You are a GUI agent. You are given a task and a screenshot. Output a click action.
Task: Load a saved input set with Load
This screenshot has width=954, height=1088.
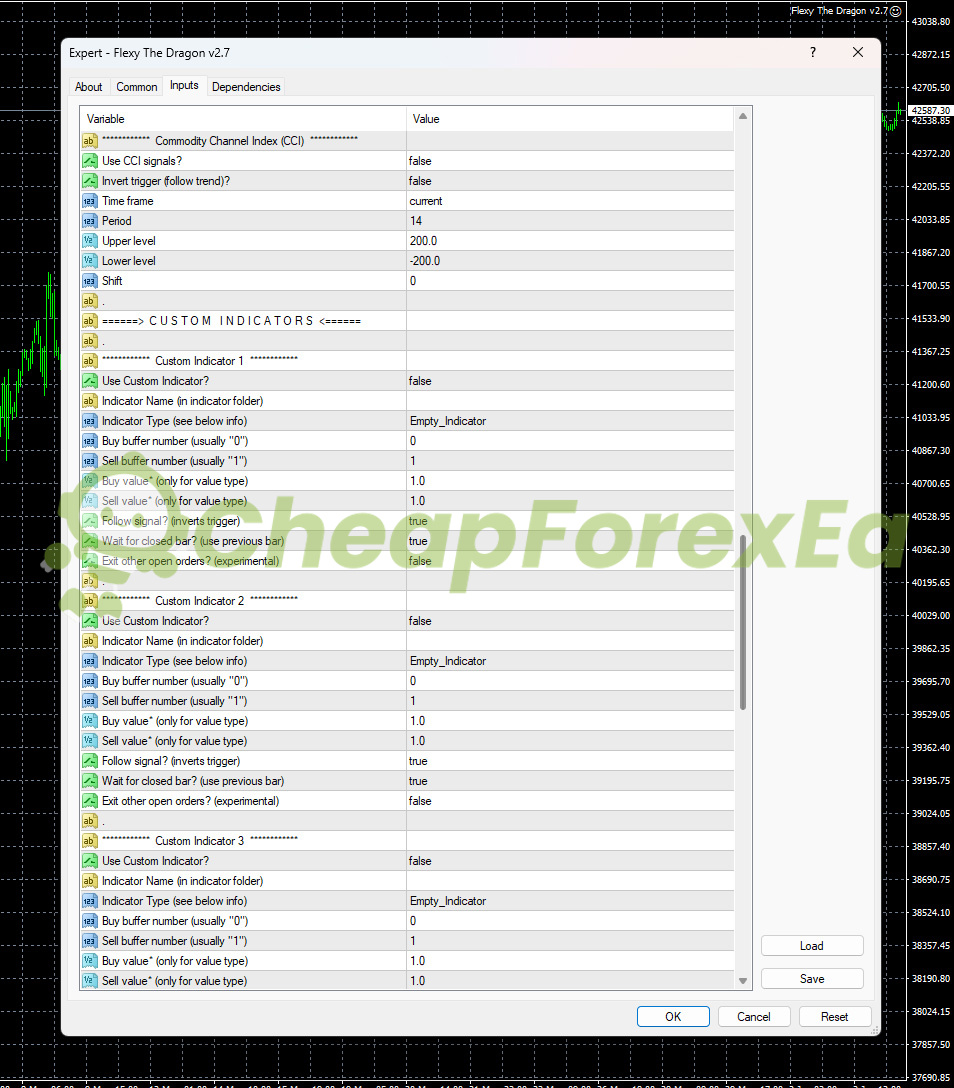(812, 946)
